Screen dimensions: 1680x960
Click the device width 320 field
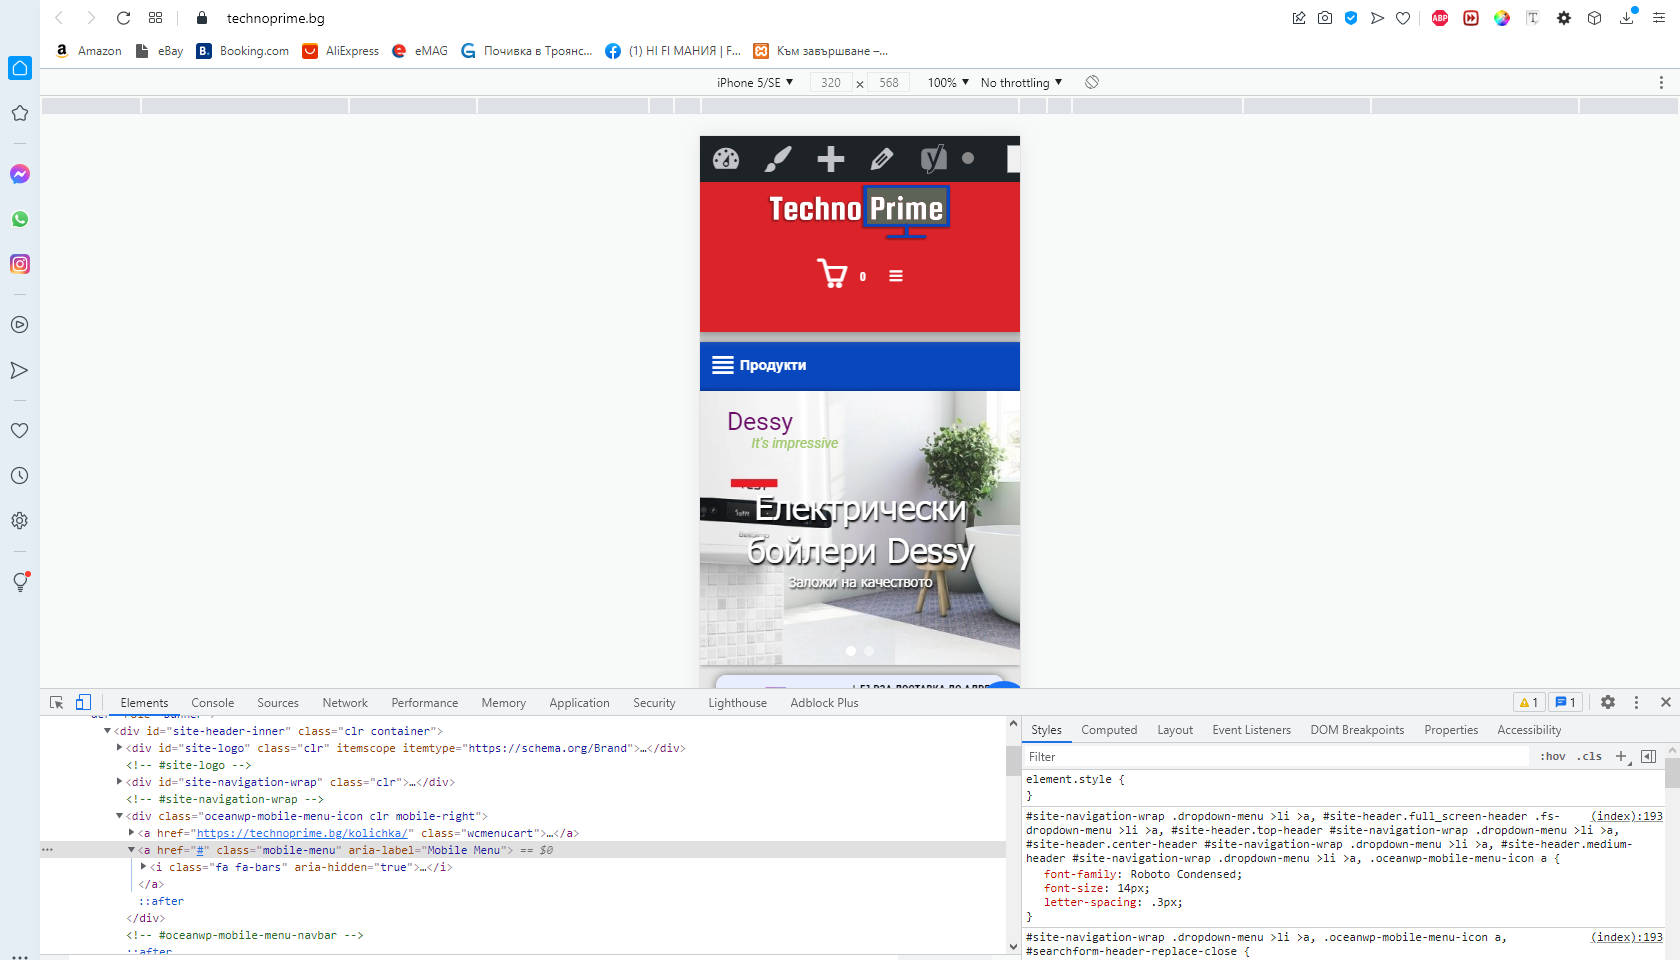(x=831, y=82)
